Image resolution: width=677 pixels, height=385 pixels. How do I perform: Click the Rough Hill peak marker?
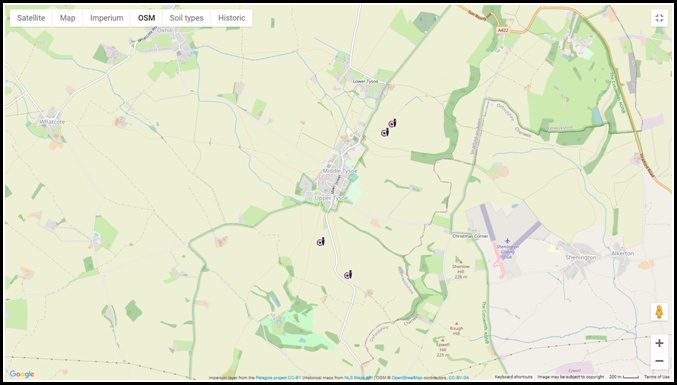pyautogui.click(x=456, y=323)
